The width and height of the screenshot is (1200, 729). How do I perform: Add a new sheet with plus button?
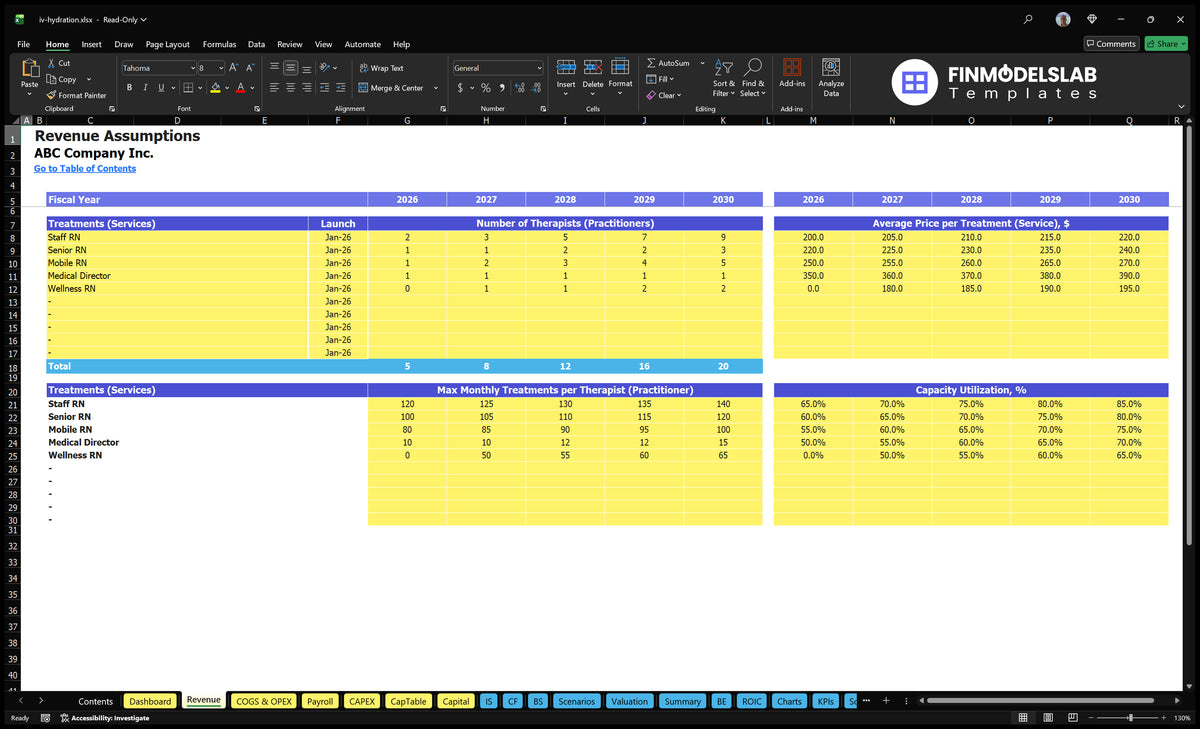point(885,701)
